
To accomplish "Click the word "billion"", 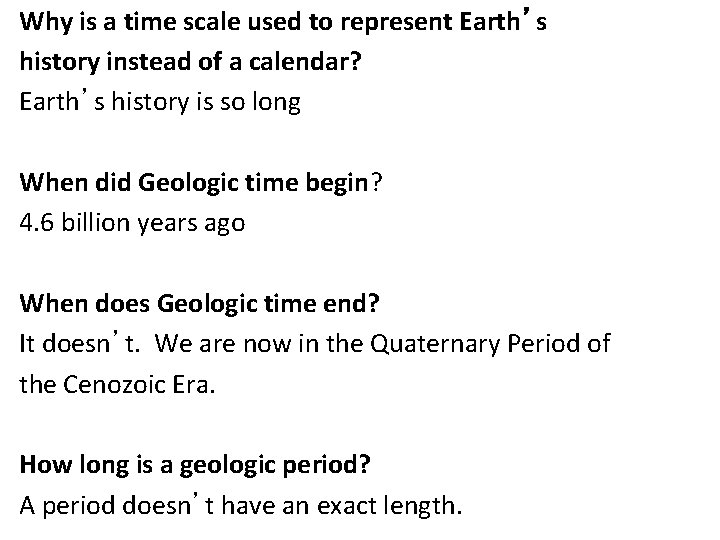I will pyautogui.click(x=98, y=223).
